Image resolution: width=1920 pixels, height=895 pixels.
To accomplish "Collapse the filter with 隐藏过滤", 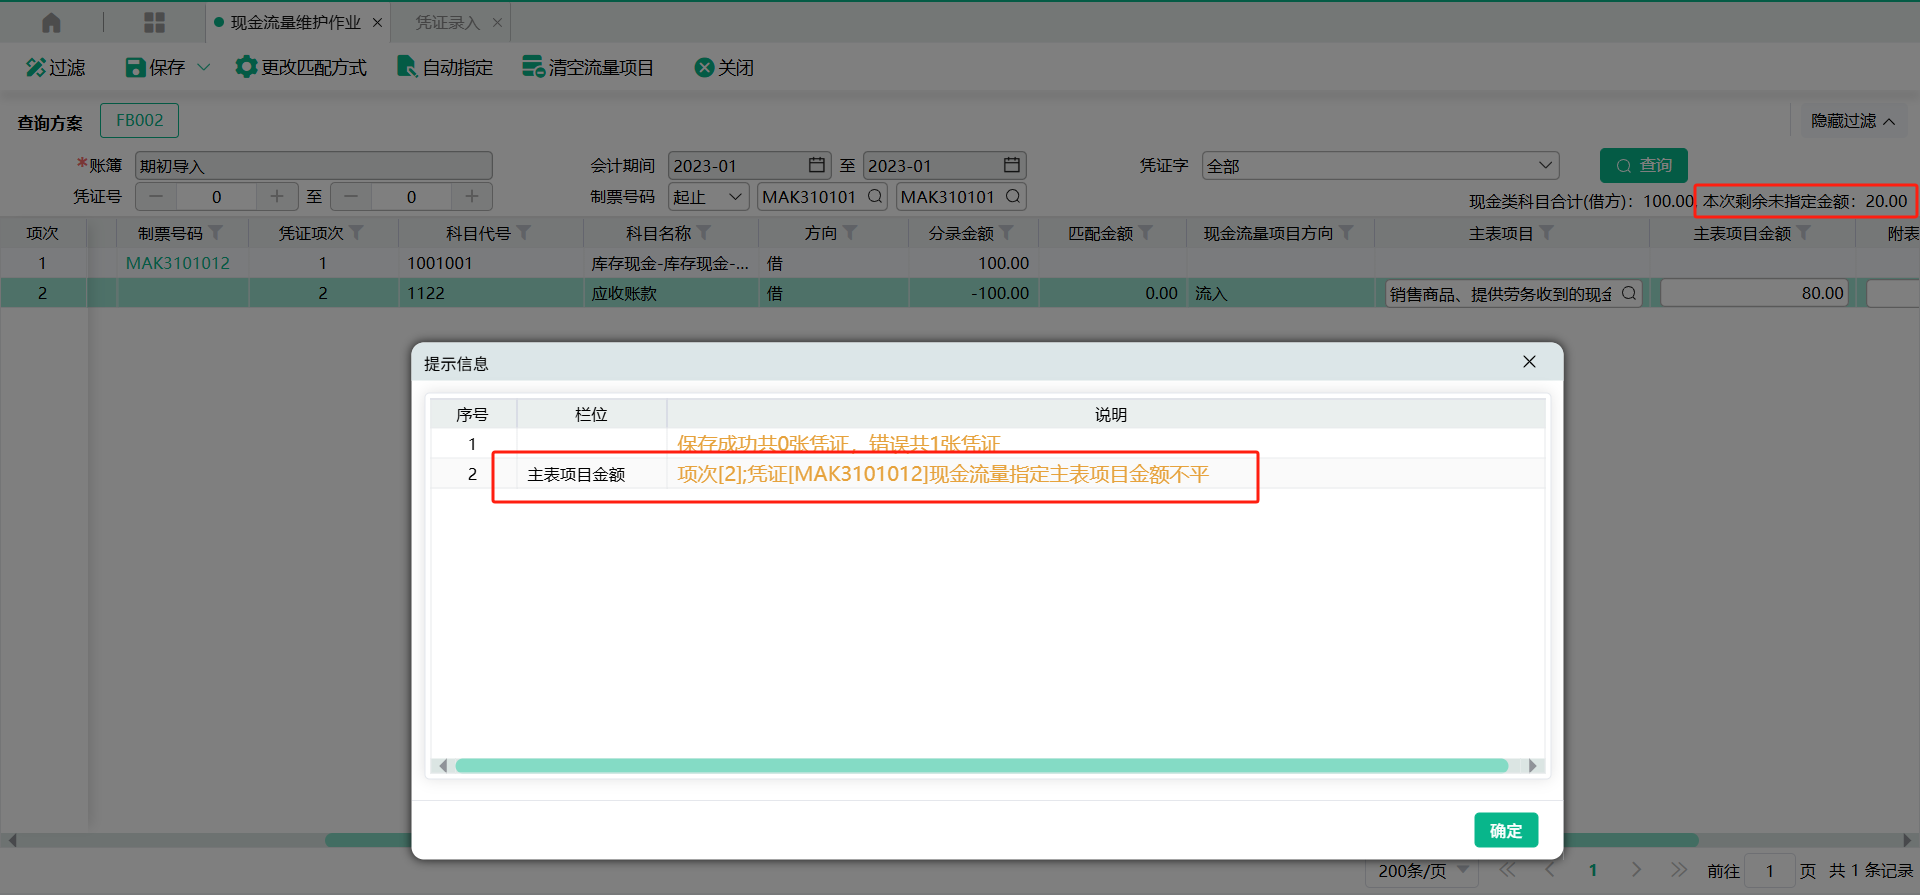I will 1852,121.
